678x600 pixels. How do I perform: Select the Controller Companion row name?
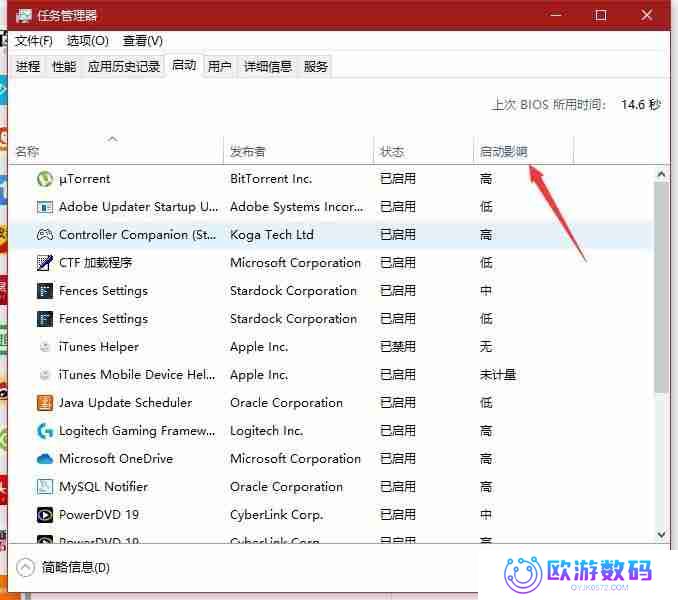tap(138, 235)
